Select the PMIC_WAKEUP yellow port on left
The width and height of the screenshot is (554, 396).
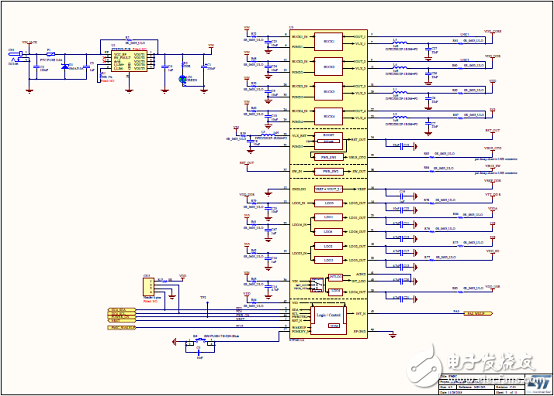[121, 328]
